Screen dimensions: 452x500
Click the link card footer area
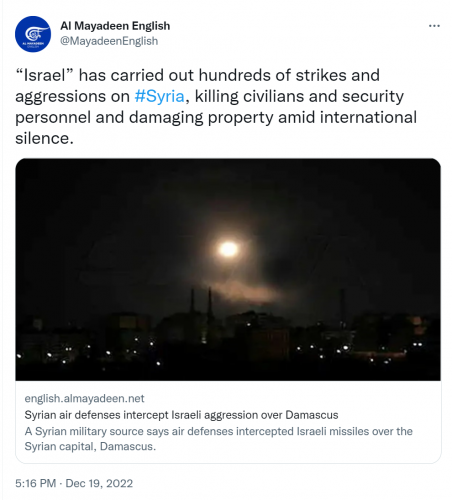click(228, 422)
